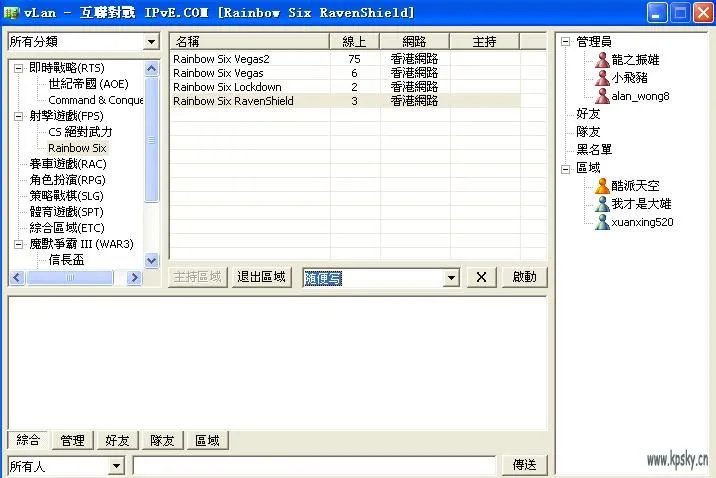The image size is (716, 478).
Task: Sort rooms by 名稱 column header
Action: coord(250,42)
